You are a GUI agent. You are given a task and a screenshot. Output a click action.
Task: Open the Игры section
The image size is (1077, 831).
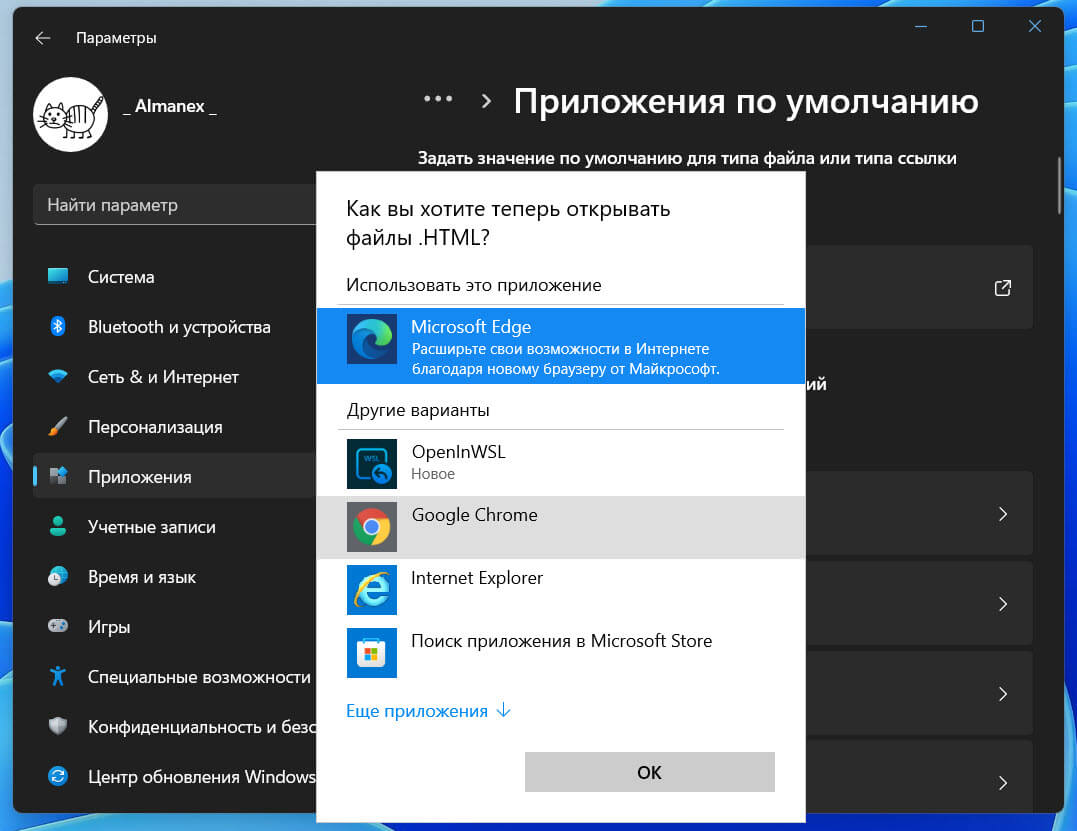click(174, 627)
